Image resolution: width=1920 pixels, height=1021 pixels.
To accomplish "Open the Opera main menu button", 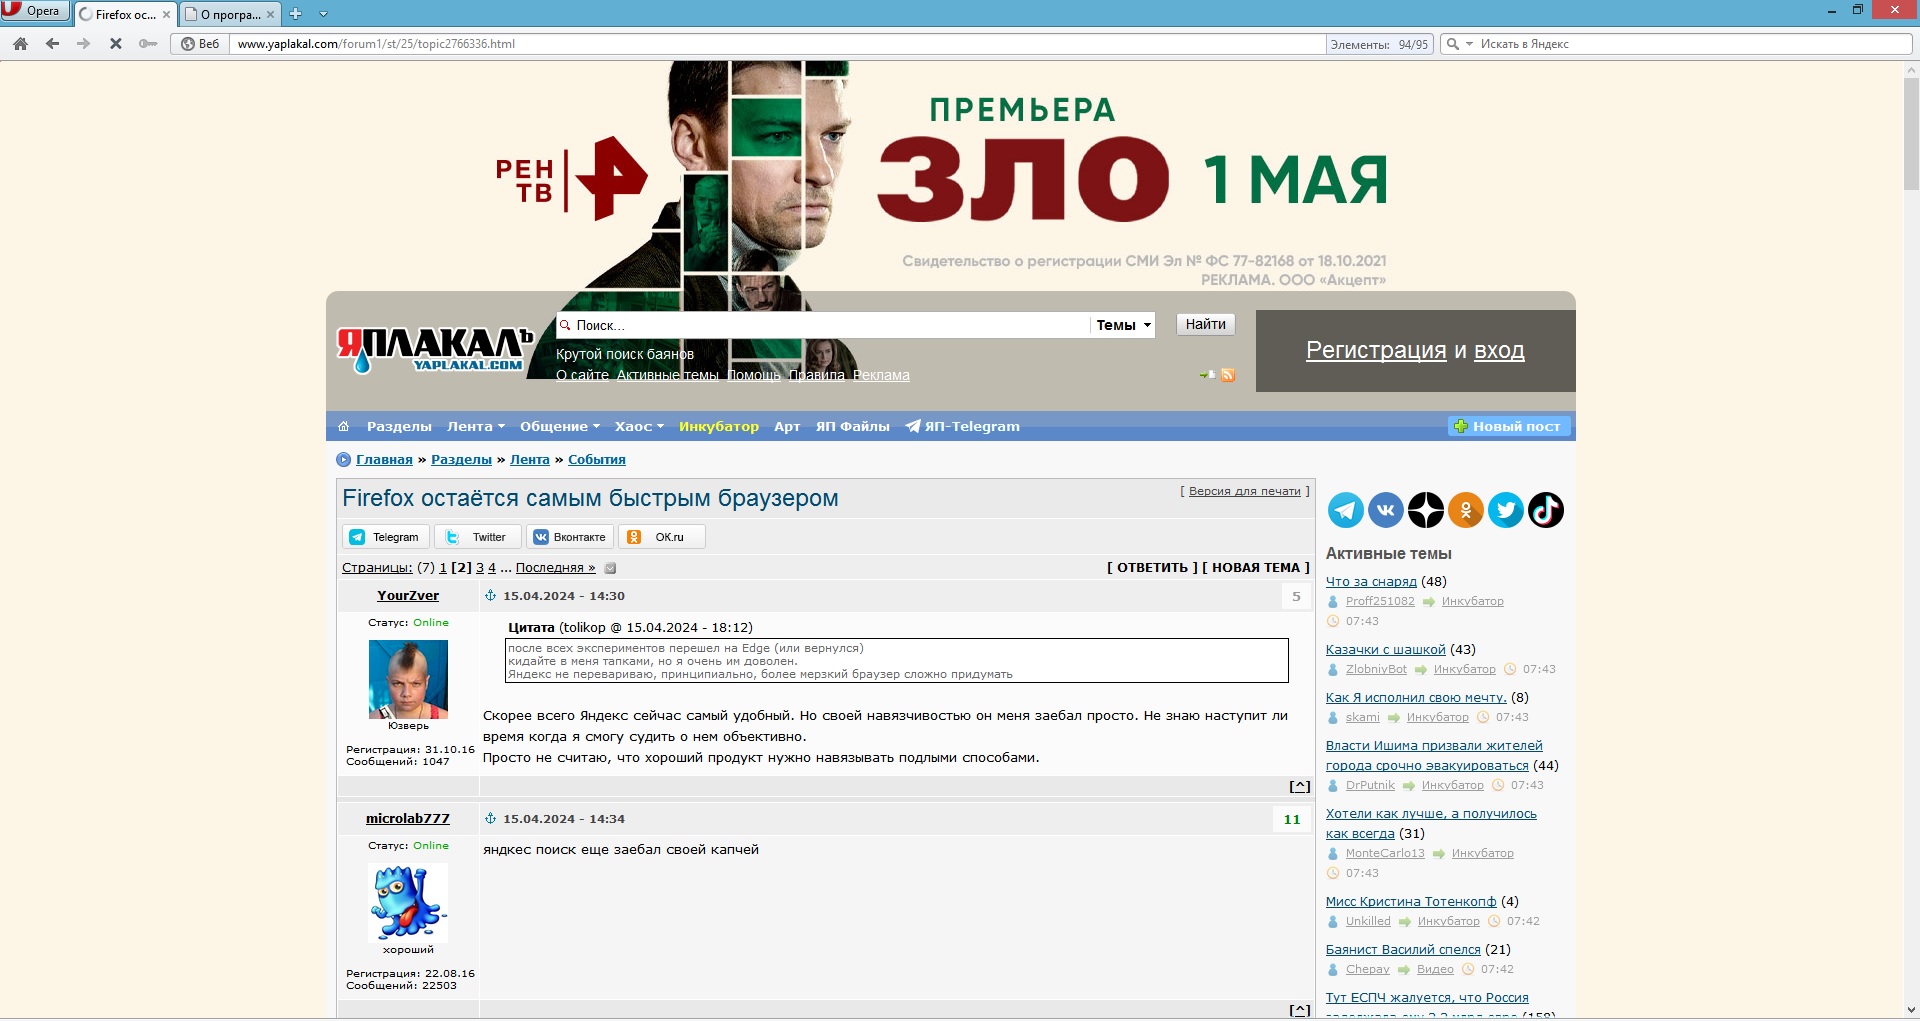I will [x=34, y=11].
